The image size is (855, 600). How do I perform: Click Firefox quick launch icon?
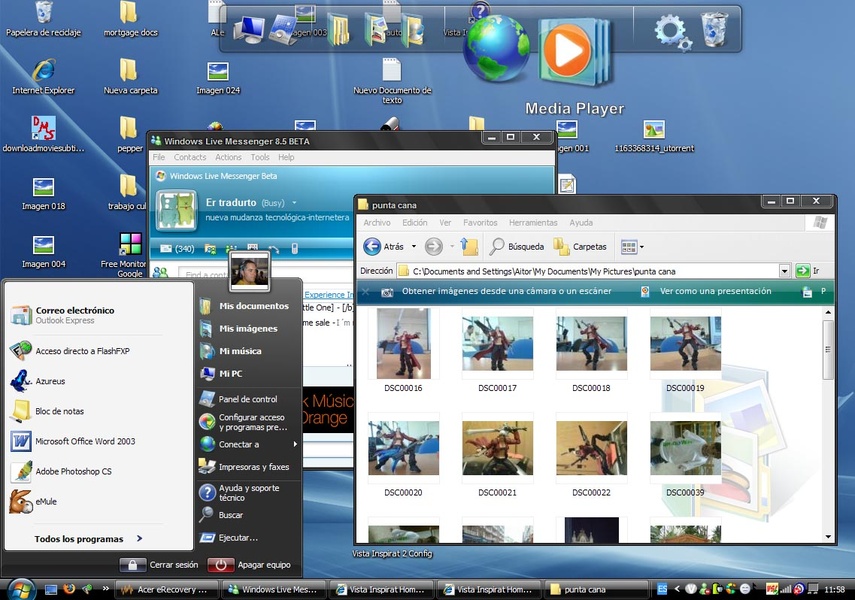[69, 589]
